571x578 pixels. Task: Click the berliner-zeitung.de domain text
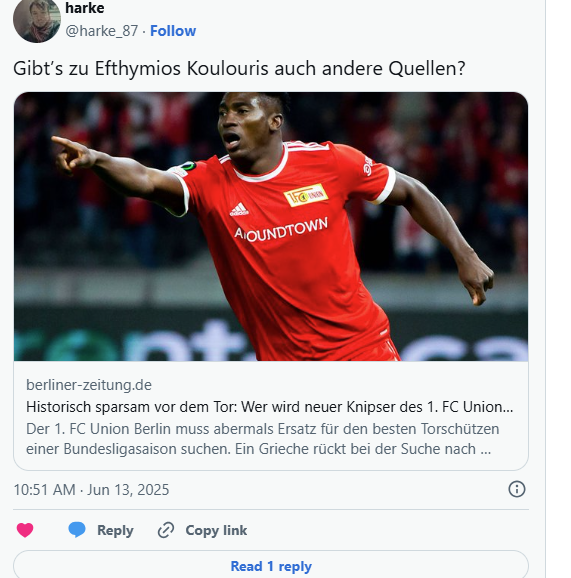89,385
